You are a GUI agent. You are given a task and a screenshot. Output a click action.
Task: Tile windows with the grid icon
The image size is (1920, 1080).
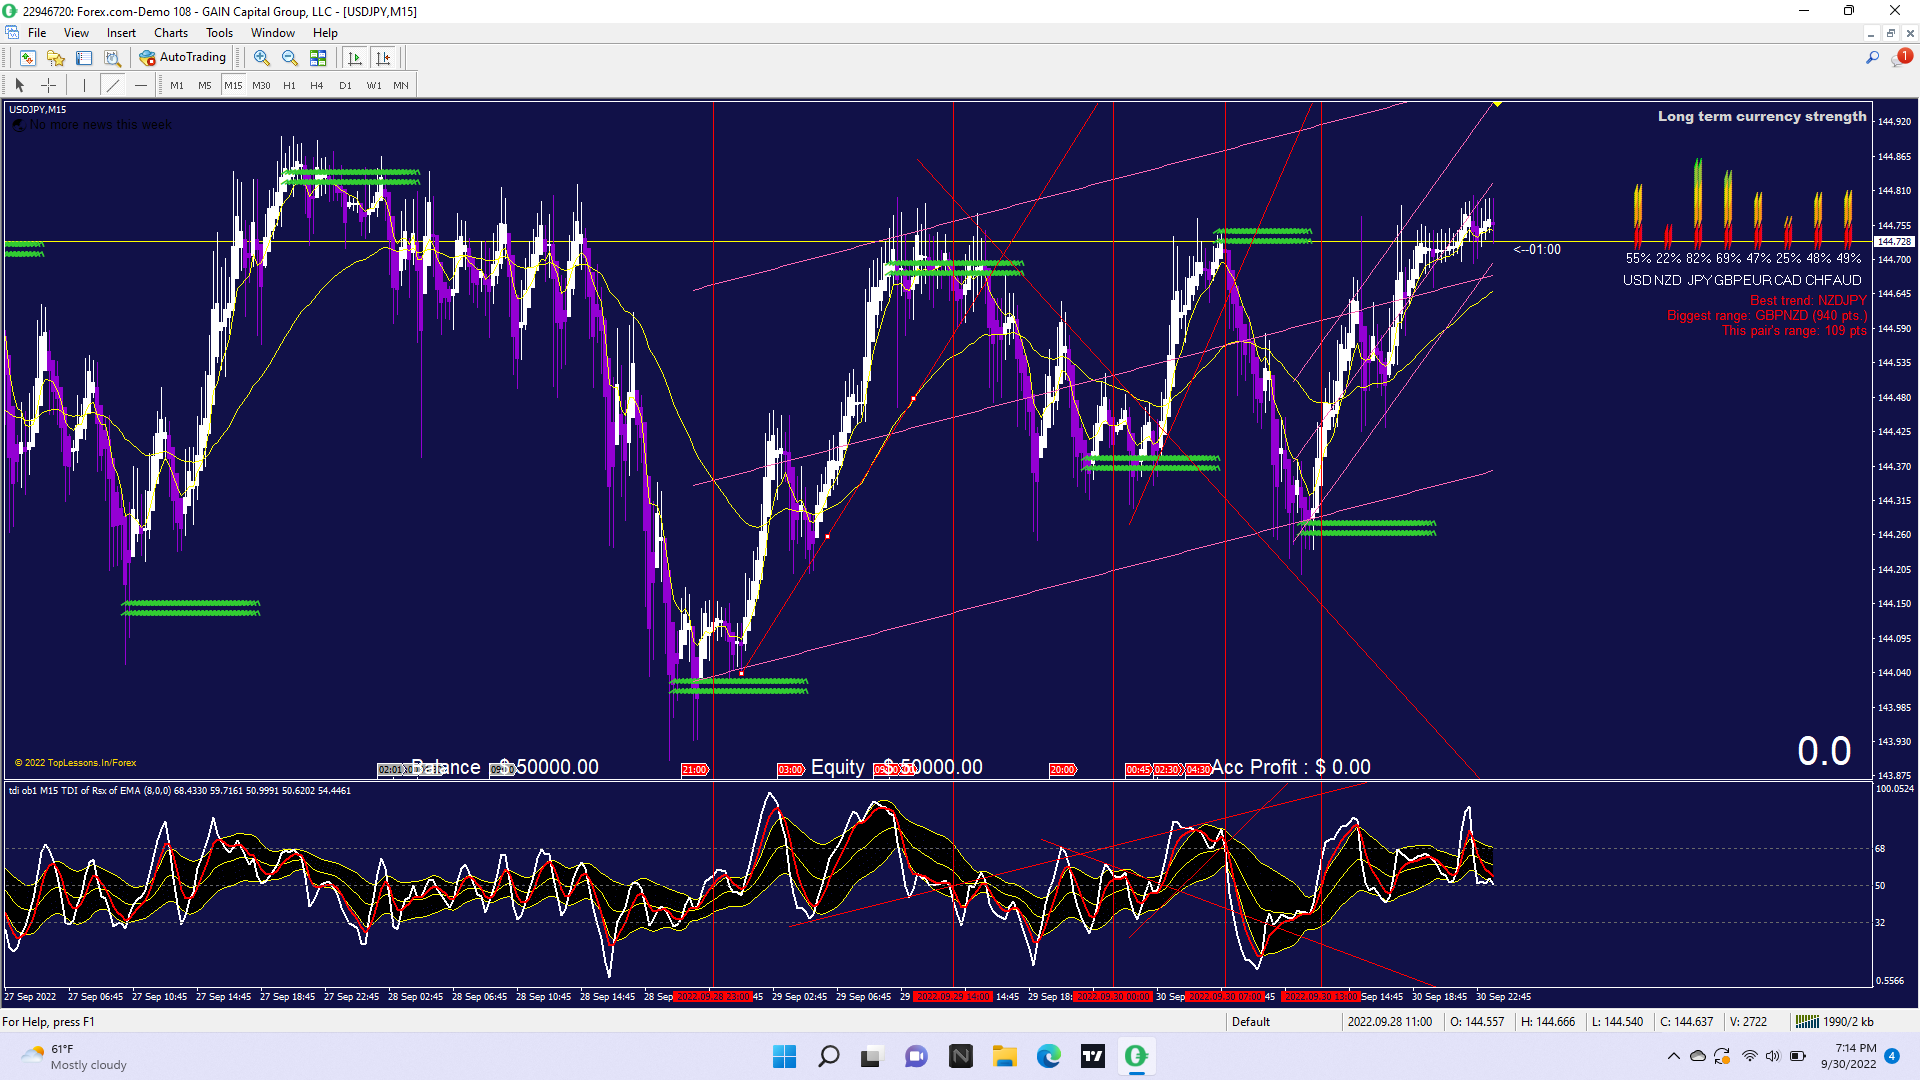coord(318,58)
